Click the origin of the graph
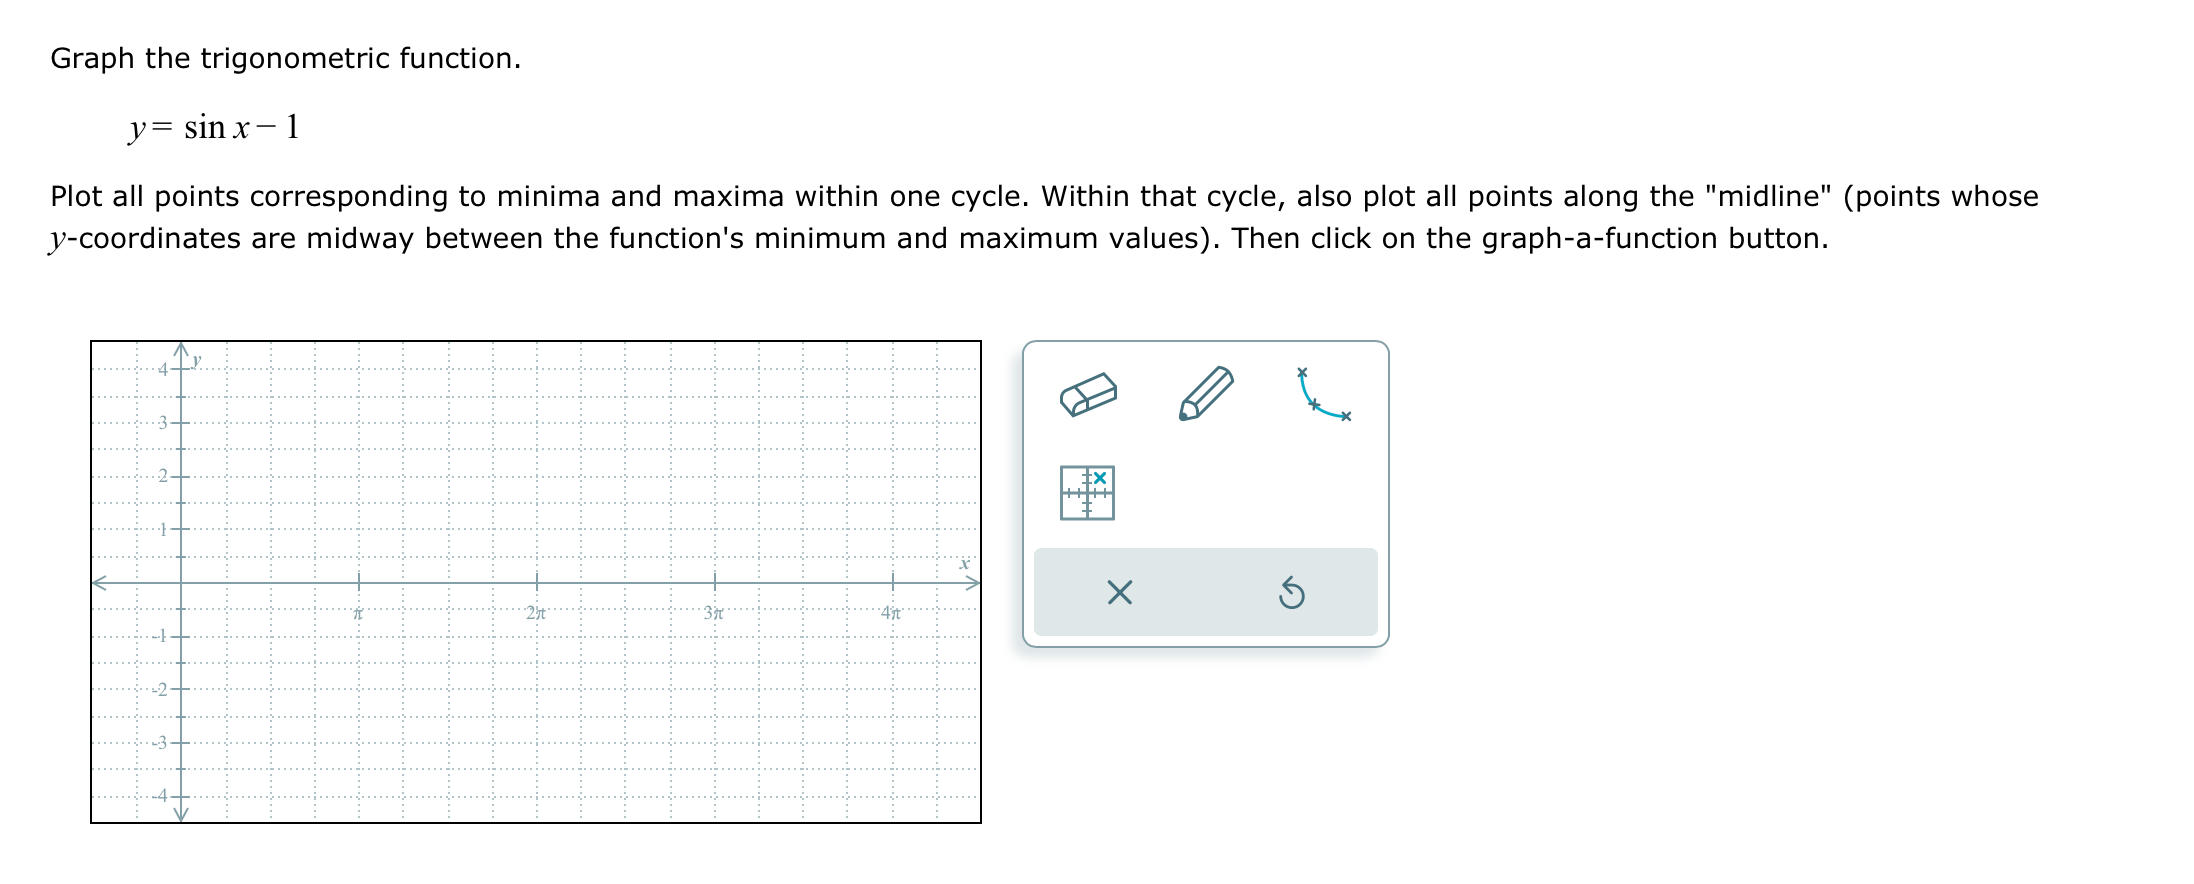Image resolution: width=2194 pixels, height=884 pixels. click(181, 582)
